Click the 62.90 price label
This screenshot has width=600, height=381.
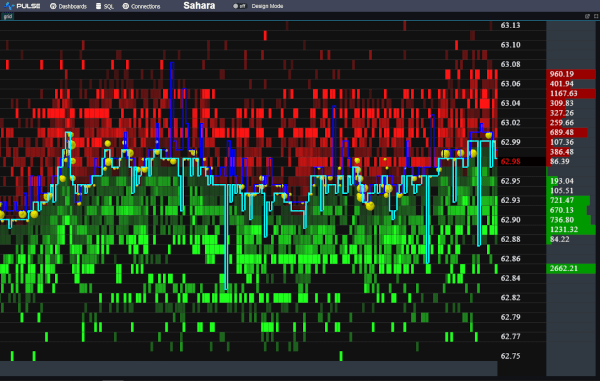tap(510, 220)
